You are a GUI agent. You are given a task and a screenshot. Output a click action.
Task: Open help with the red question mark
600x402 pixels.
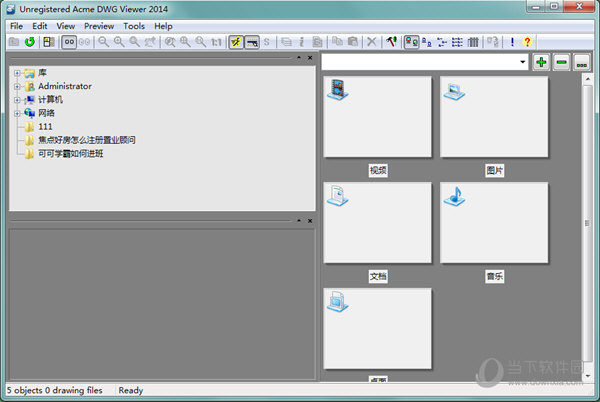(527, 42)
